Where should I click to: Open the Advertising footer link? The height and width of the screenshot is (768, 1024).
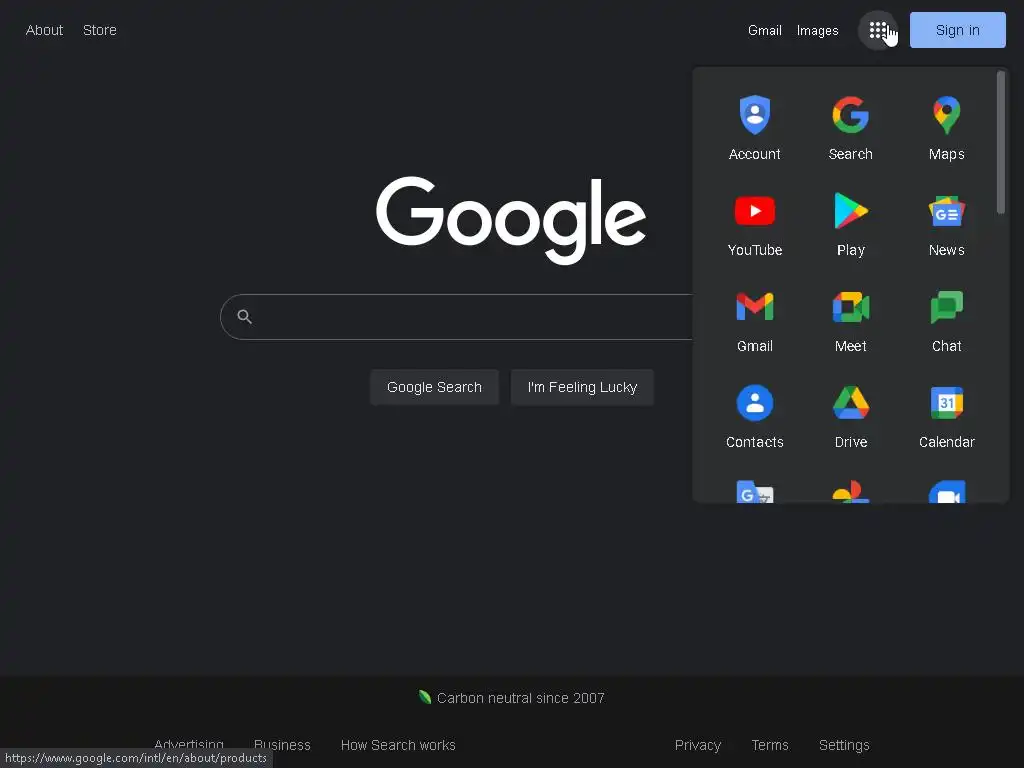tap(189, 744)
